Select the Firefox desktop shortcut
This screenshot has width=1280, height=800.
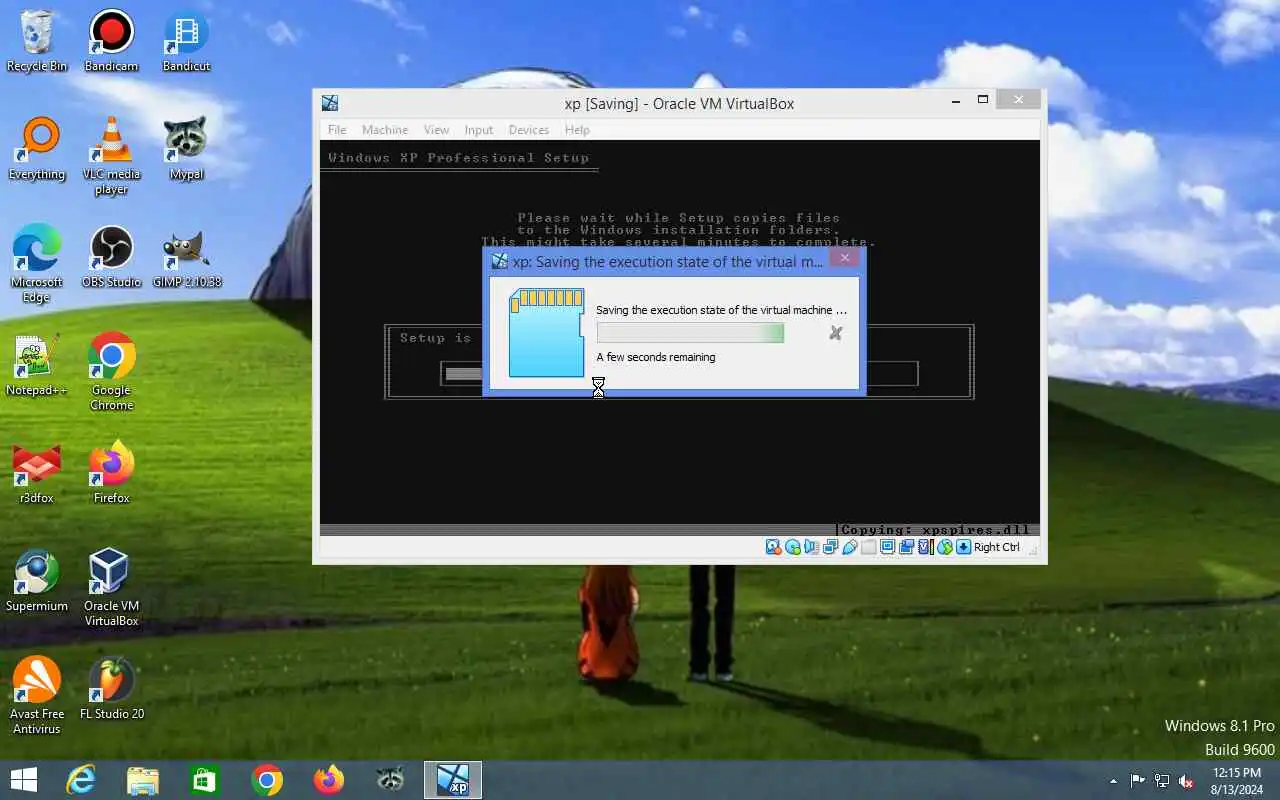click(x=111, y=473)
